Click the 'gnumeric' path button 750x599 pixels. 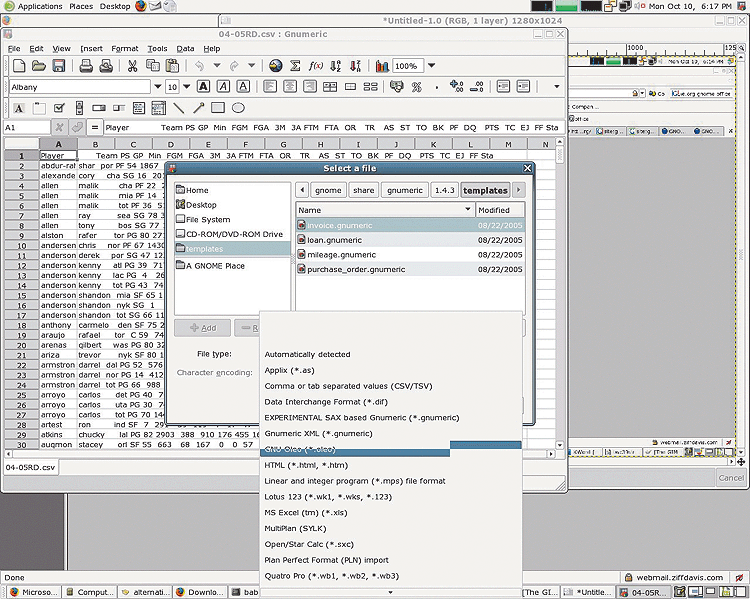coord(405,190)
